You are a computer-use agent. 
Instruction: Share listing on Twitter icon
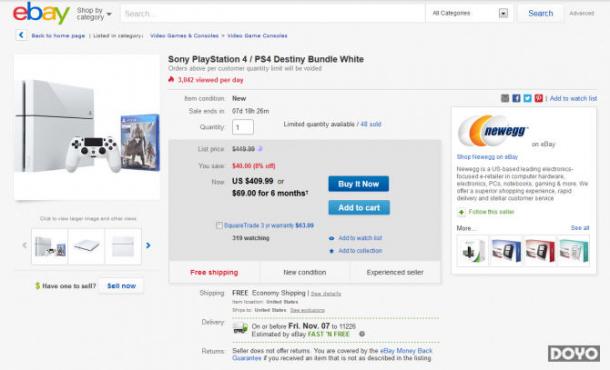(527, 98)
